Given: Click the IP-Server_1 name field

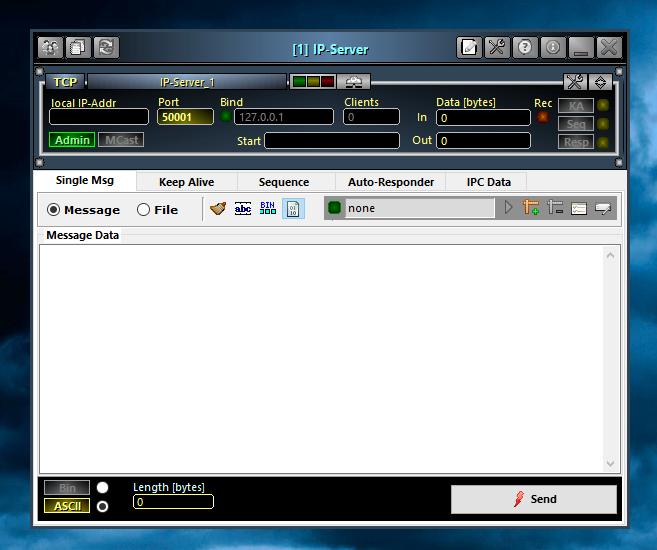Looking at the screenshot, I should [x=187, y=82].
